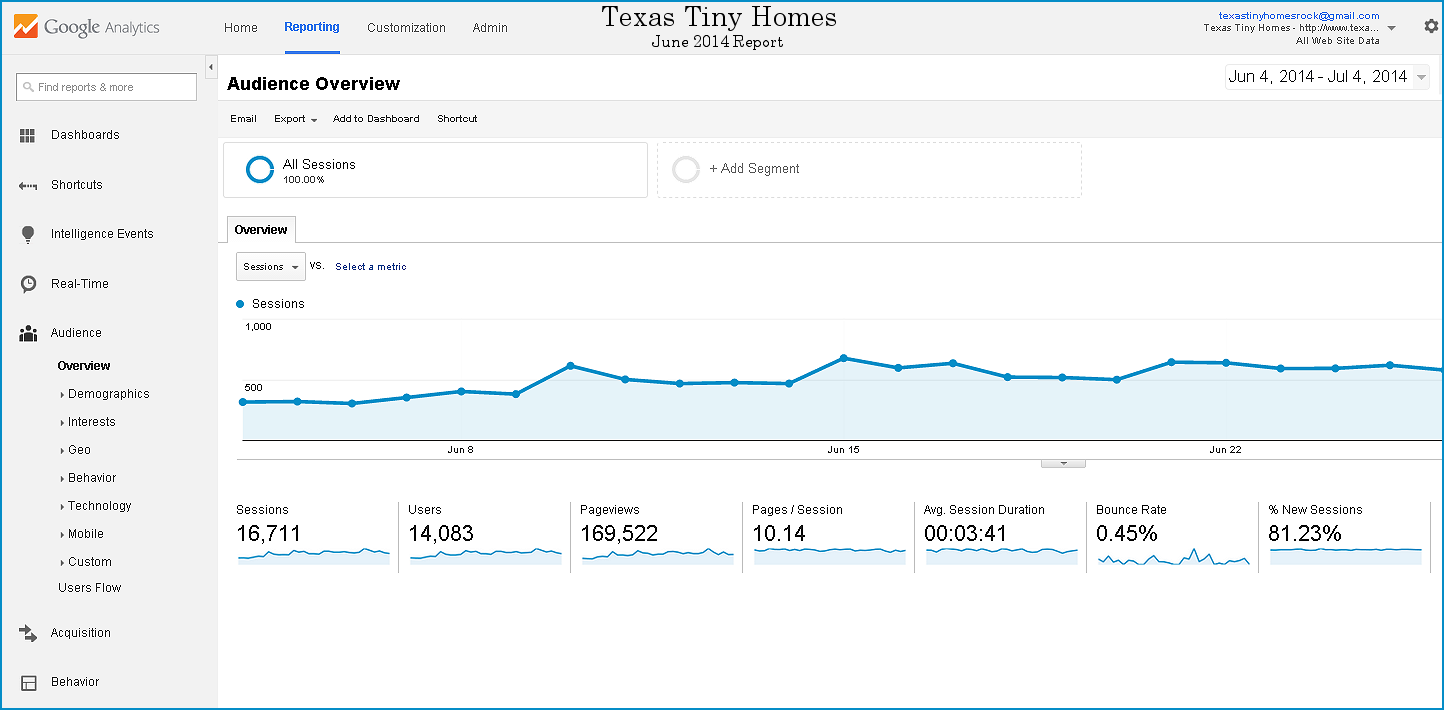The image size is (1444, 710).
Task: Click the chart data point above Jun 15
Action: point(844,358)
